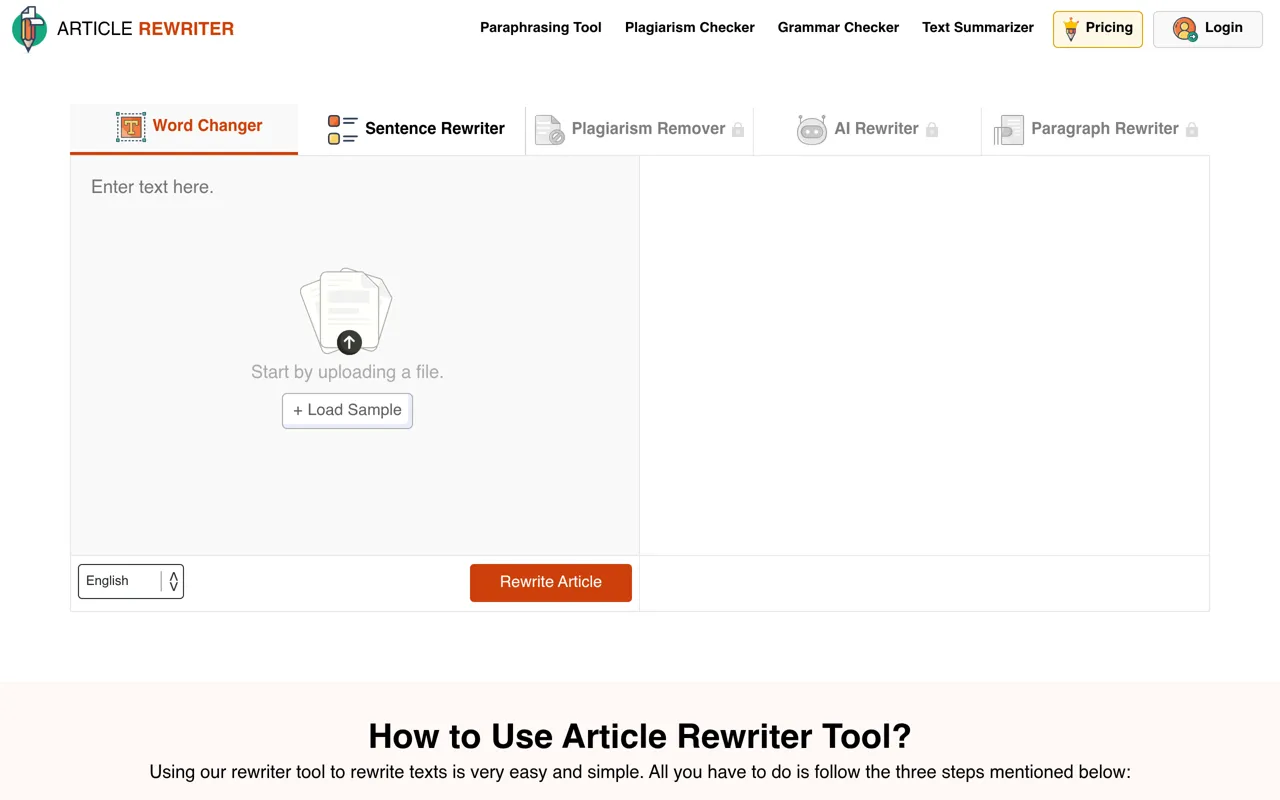The width and height of the screenshot is (1280, 800).
Task: Open the English language dropdown
Action: (x=131, y=581)
